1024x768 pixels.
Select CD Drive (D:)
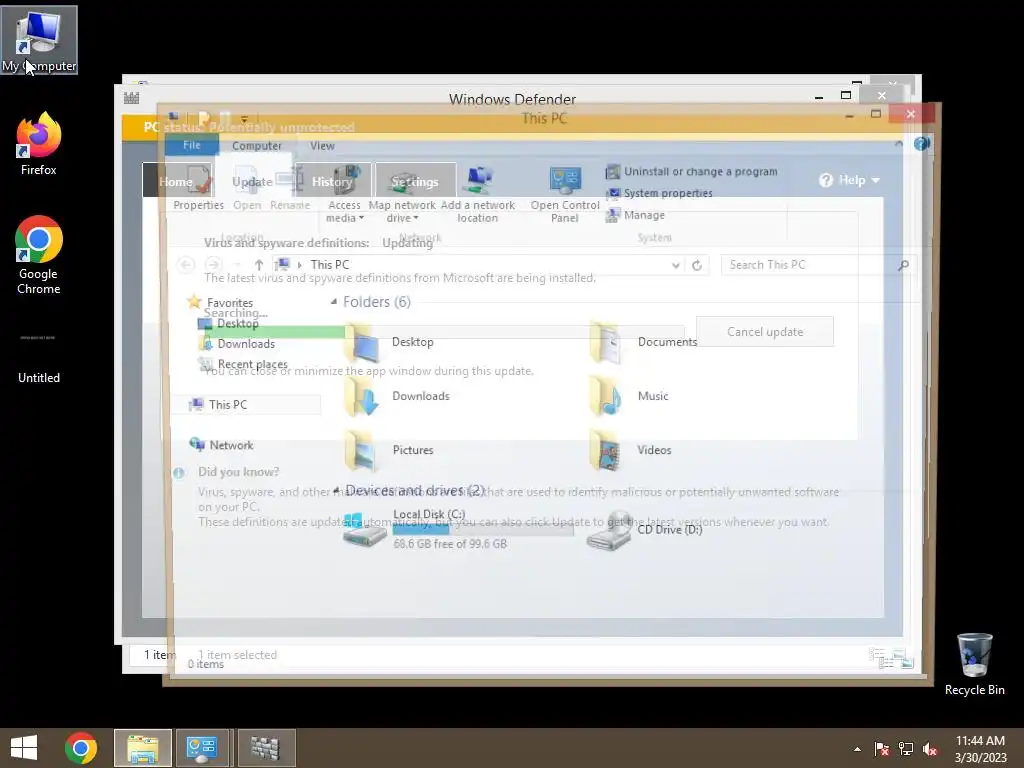tap(645, 530)
